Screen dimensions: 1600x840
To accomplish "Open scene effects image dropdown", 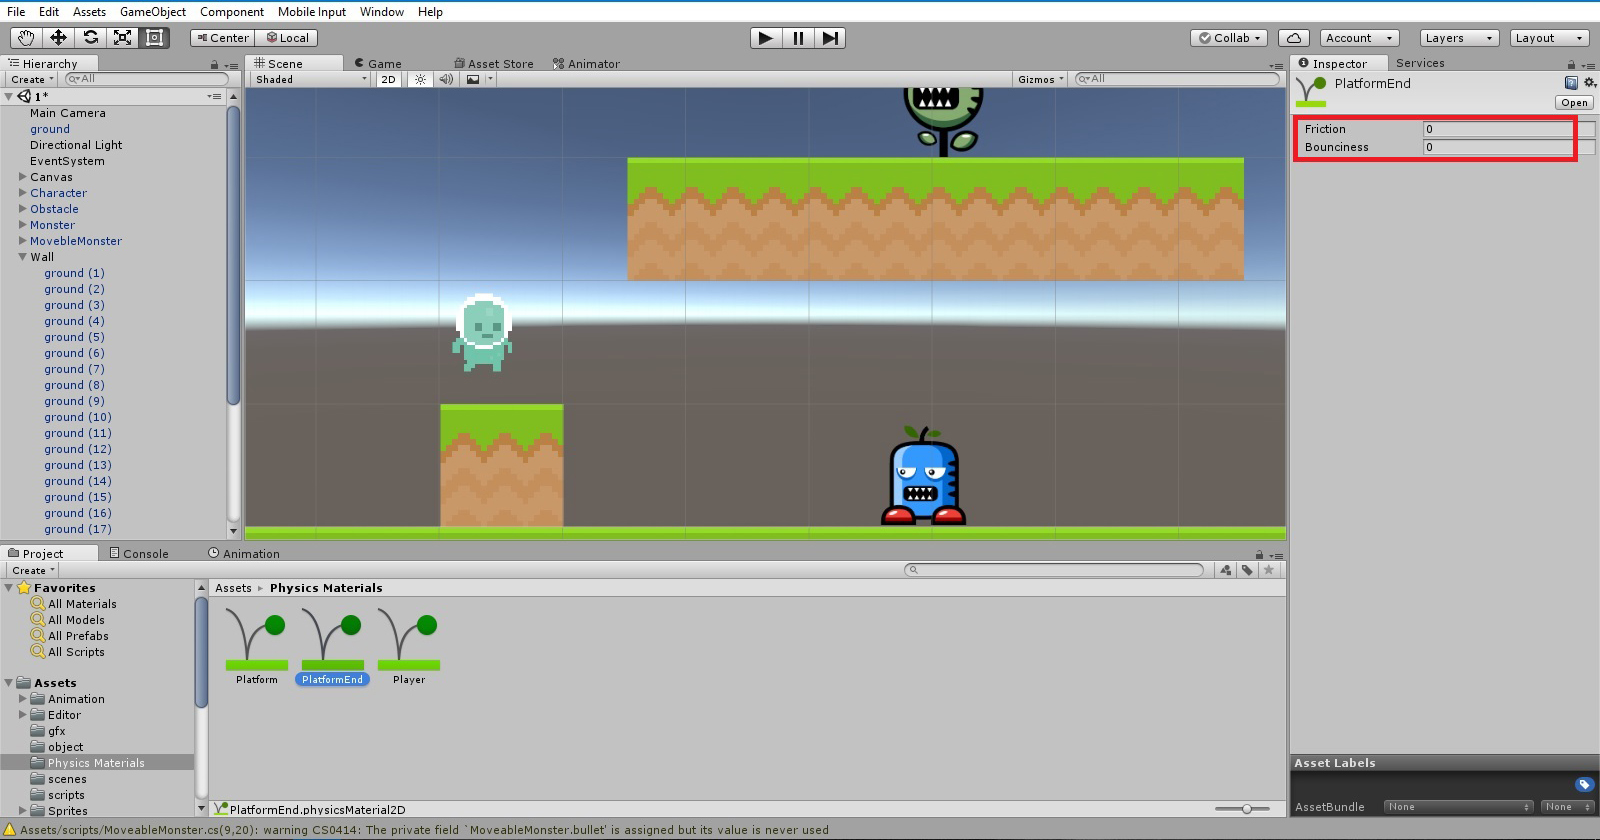I will [x=479, y=79].
